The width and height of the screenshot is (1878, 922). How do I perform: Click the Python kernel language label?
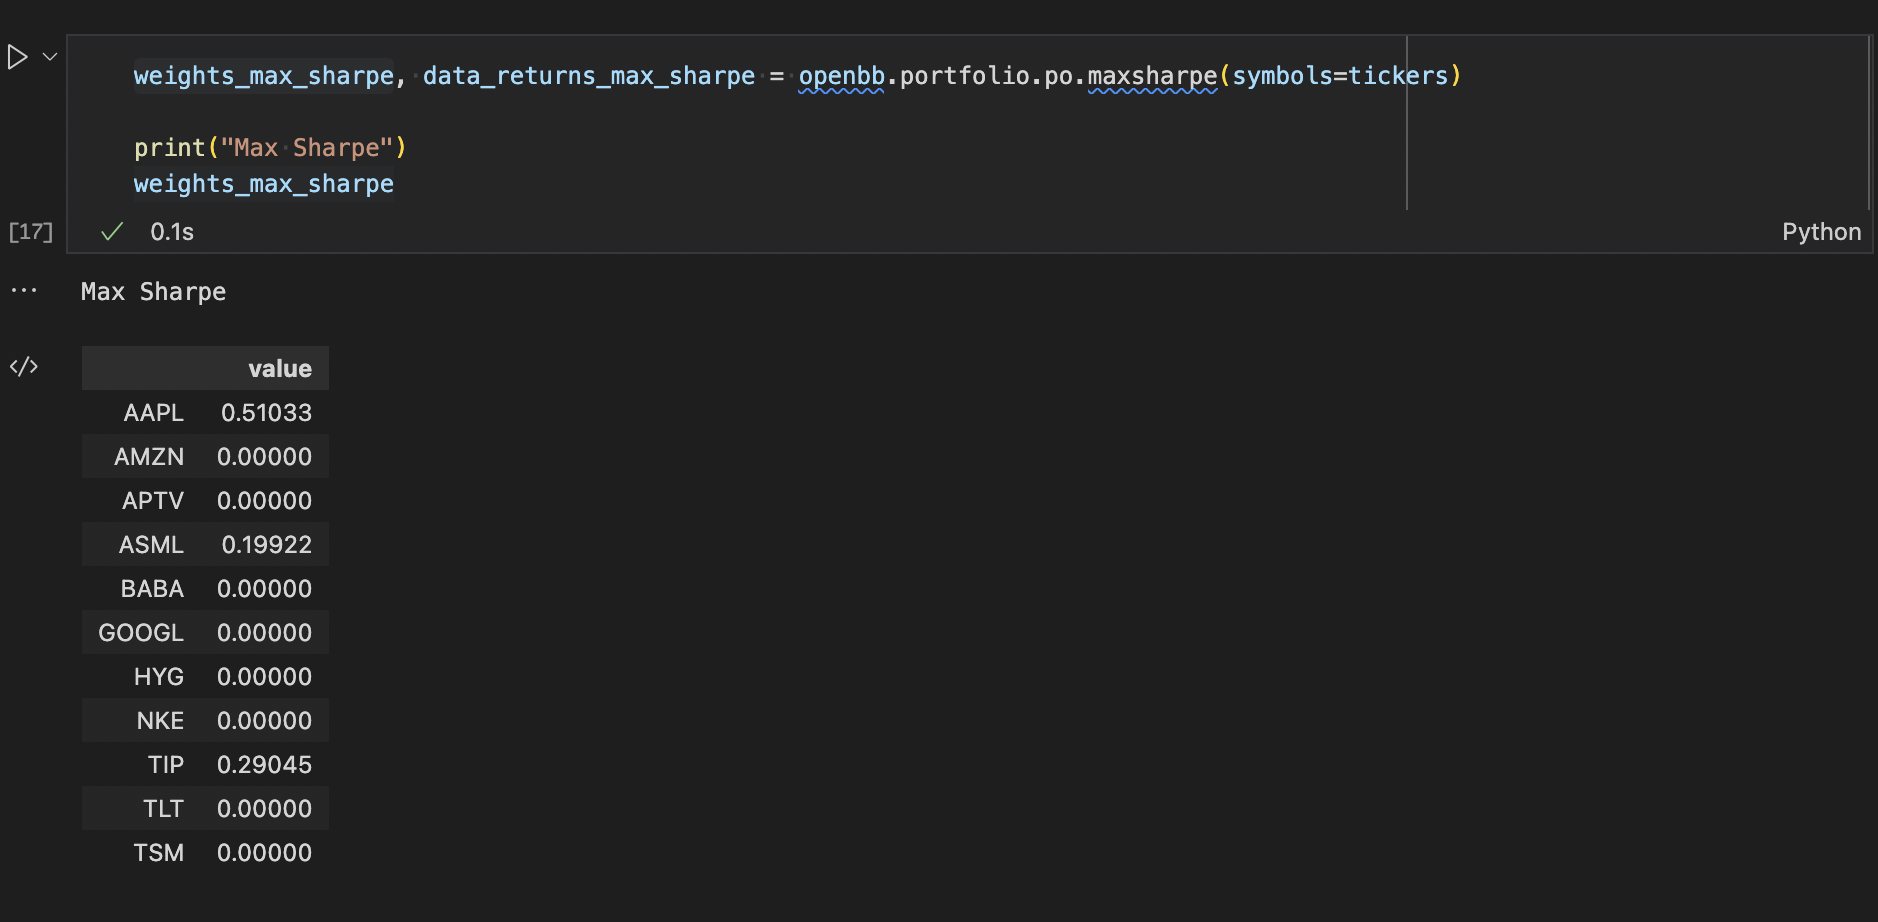1821,231
